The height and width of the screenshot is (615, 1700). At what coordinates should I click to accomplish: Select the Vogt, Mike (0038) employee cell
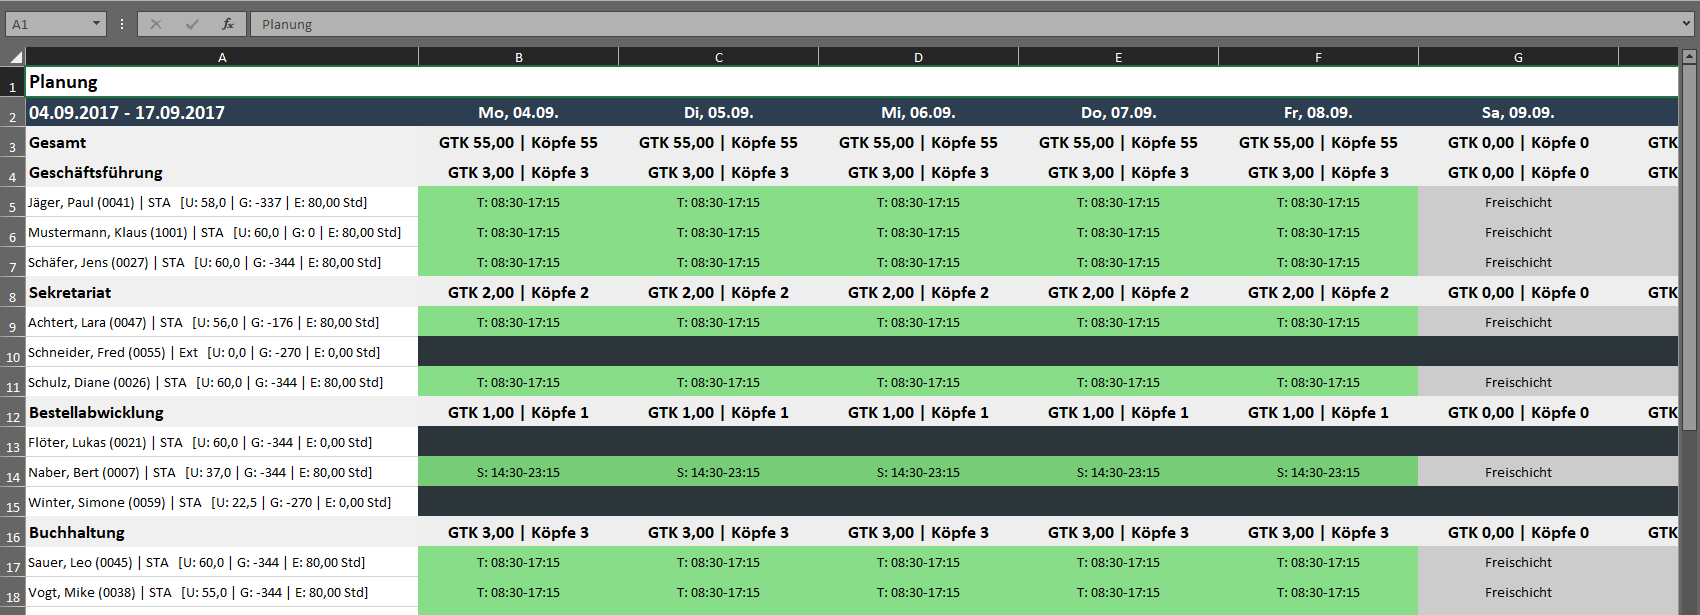(x=222, y=592)
